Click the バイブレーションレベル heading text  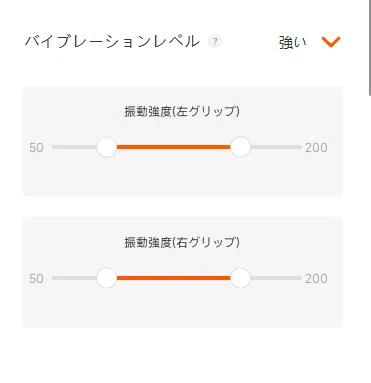tap(112, 42)
